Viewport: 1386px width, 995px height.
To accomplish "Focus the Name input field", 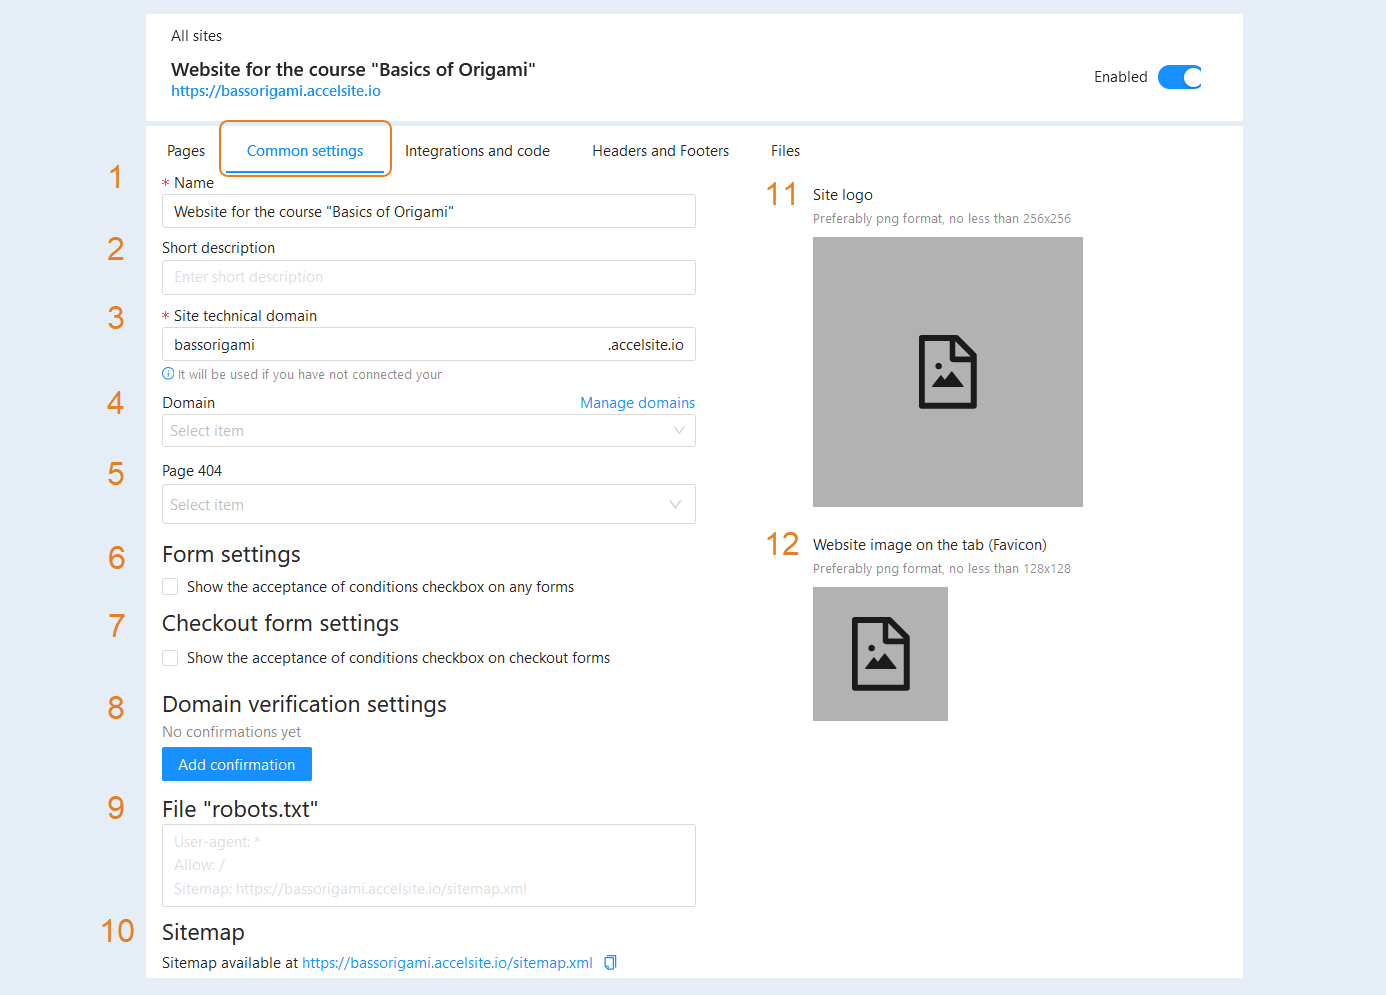I will tap(429, 211).
